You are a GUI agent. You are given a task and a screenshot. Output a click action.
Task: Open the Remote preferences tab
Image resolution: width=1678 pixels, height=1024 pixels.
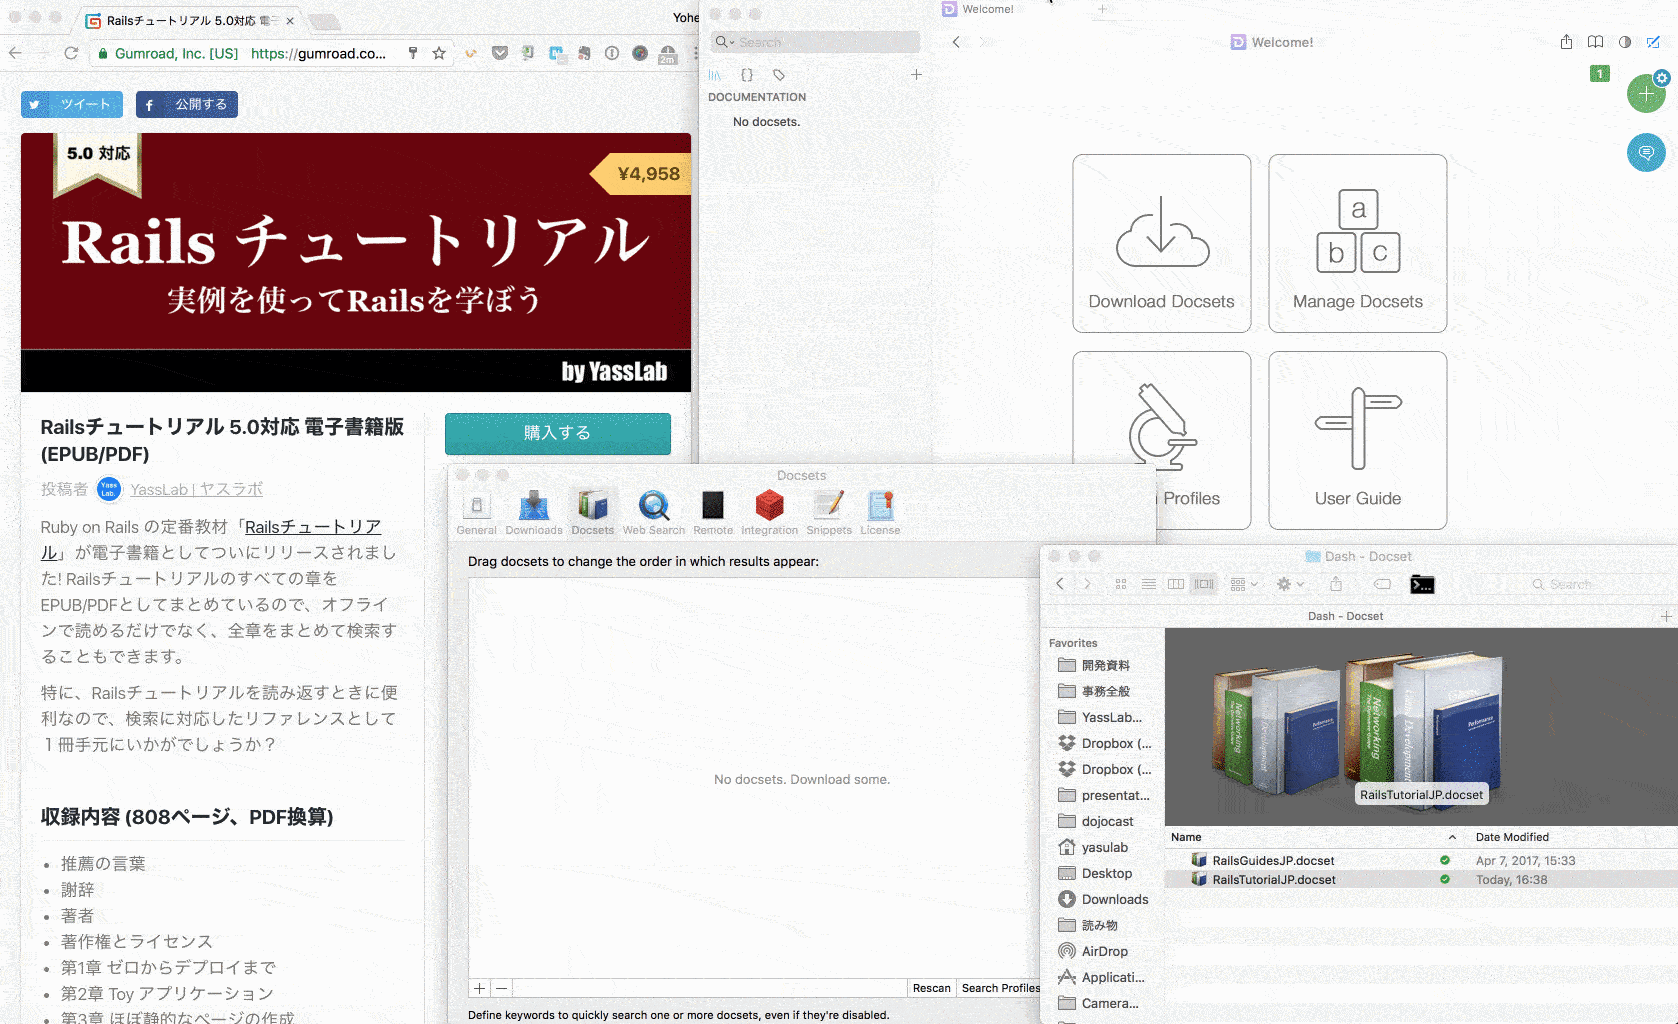[713, 512]
